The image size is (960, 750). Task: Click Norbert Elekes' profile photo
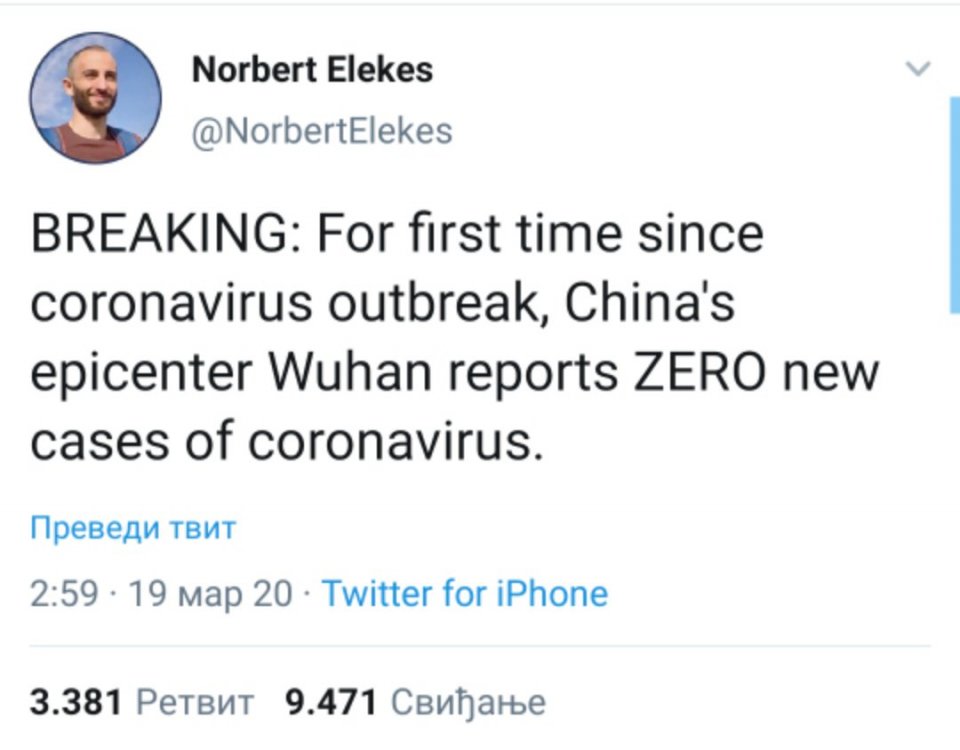[x=96, y=98]
